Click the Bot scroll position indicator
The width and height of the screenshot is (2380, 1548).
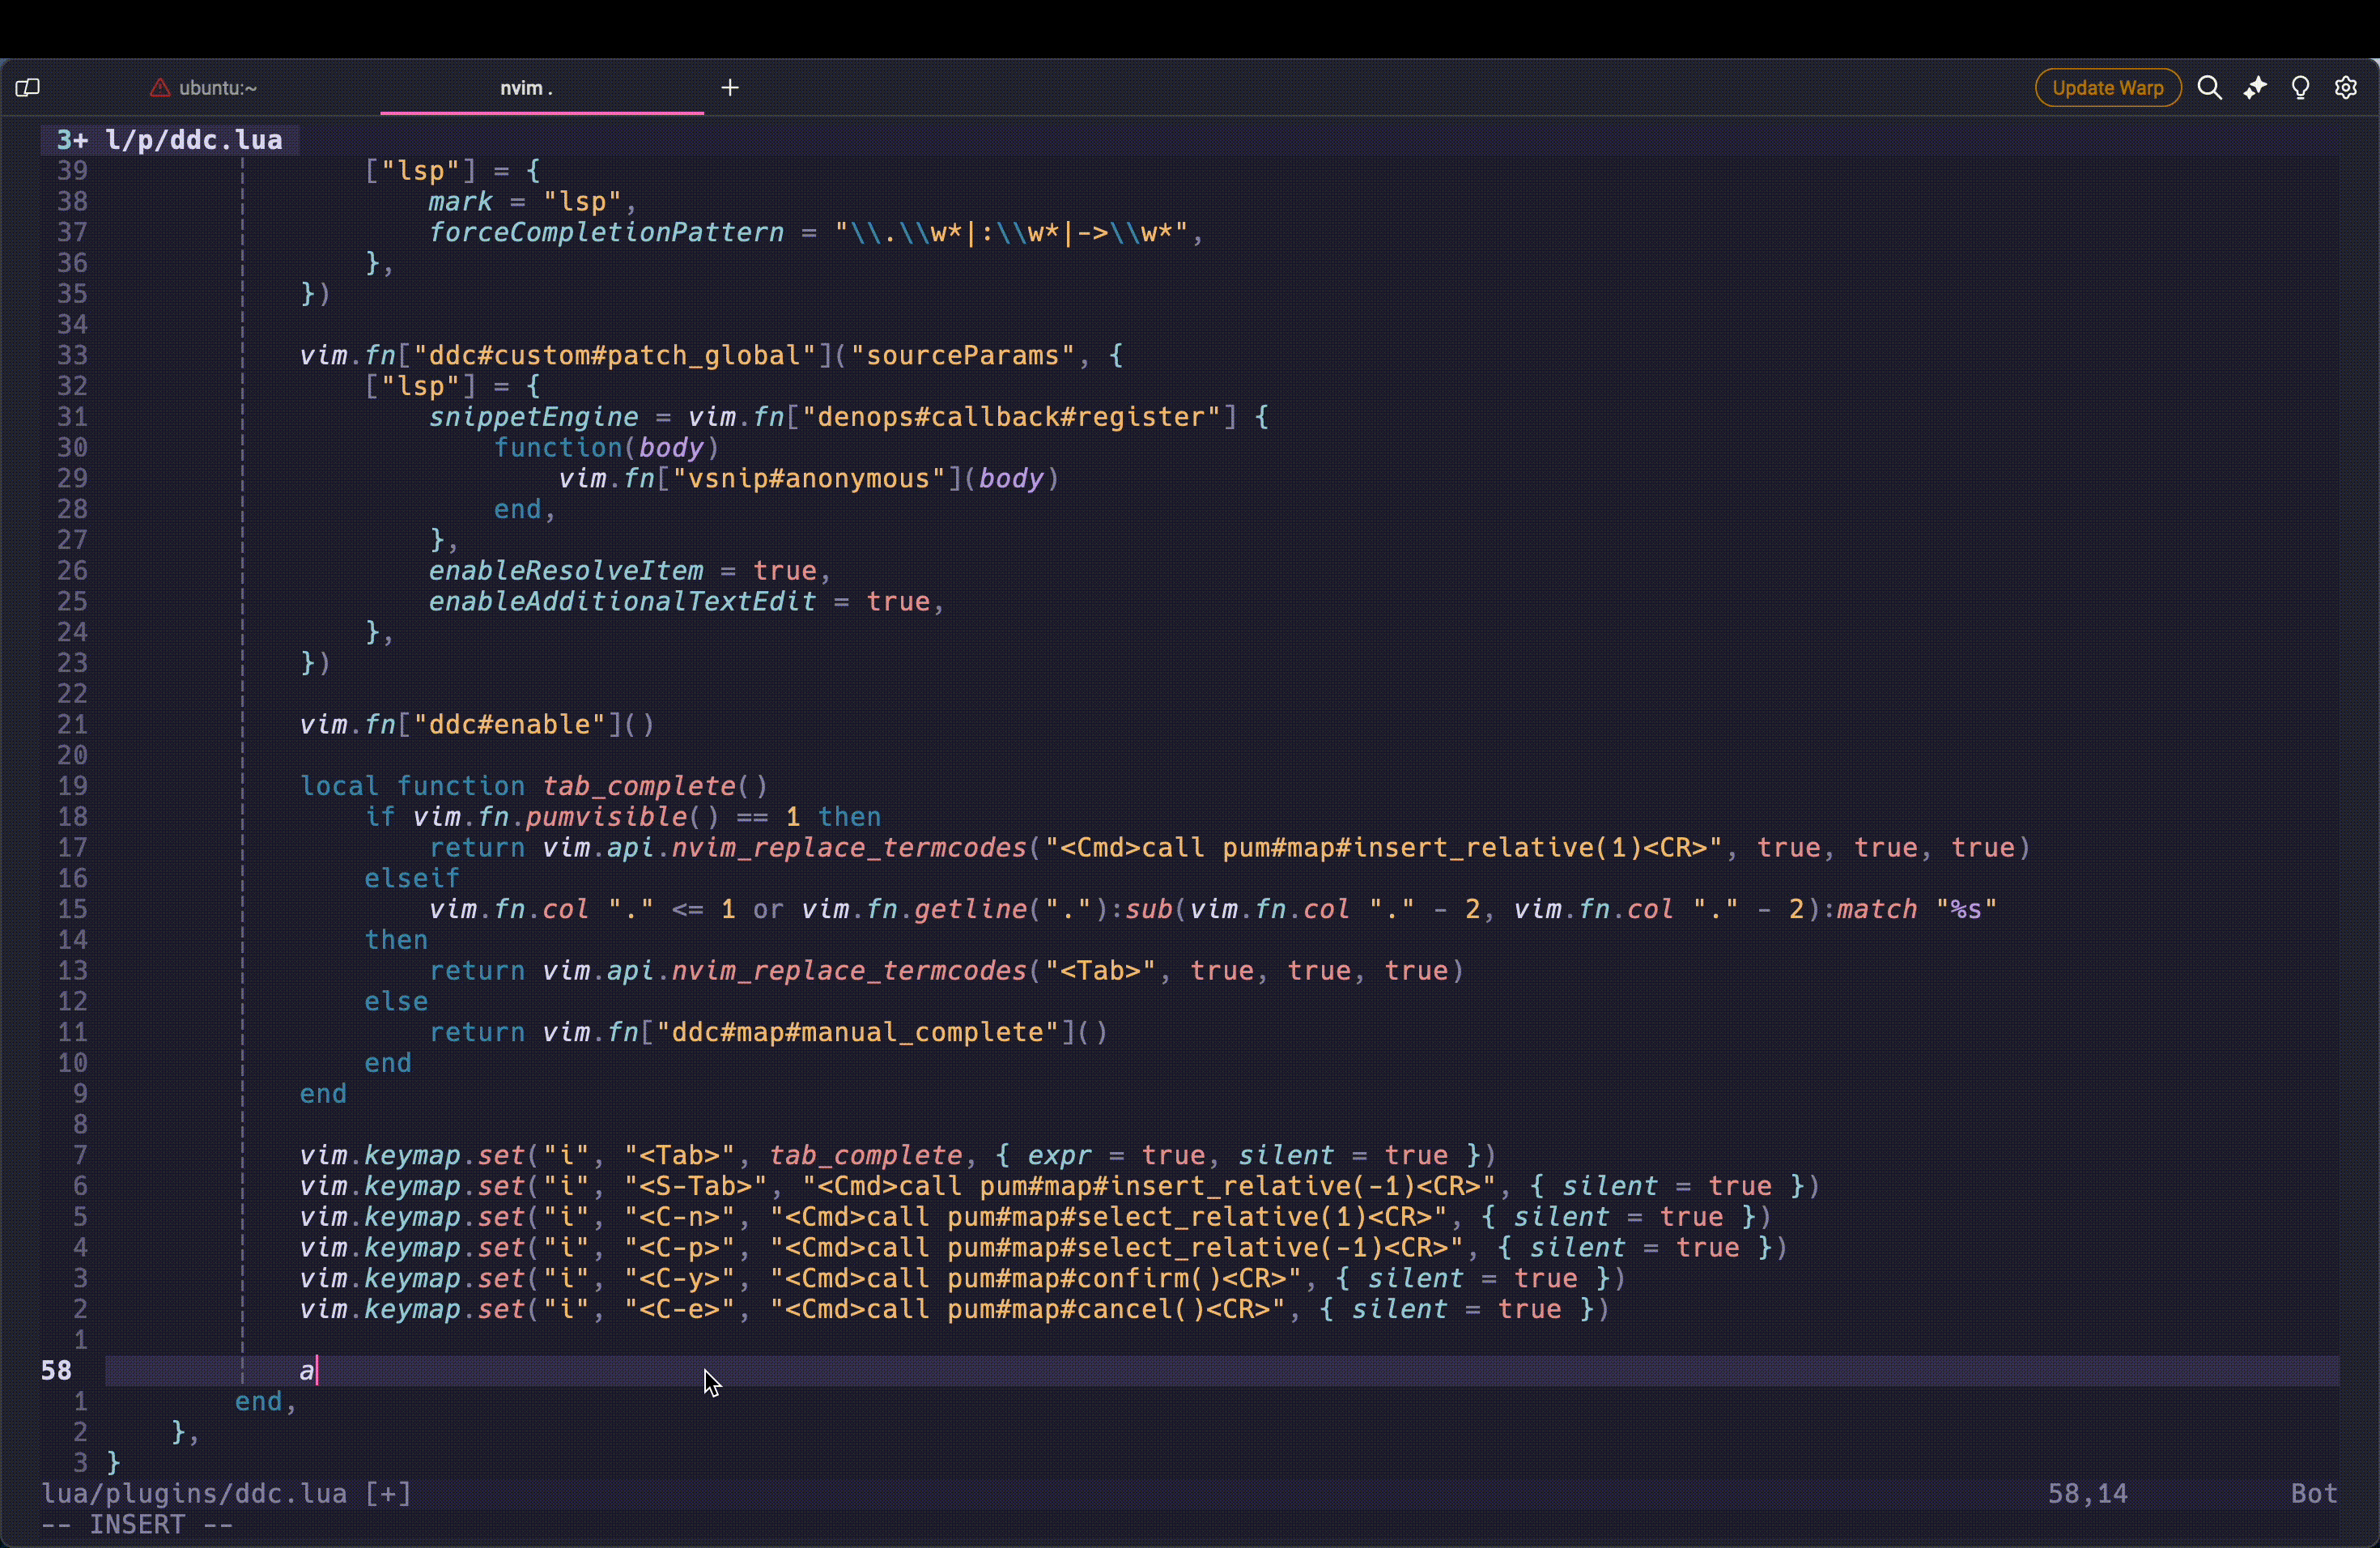point(2314,1494)
